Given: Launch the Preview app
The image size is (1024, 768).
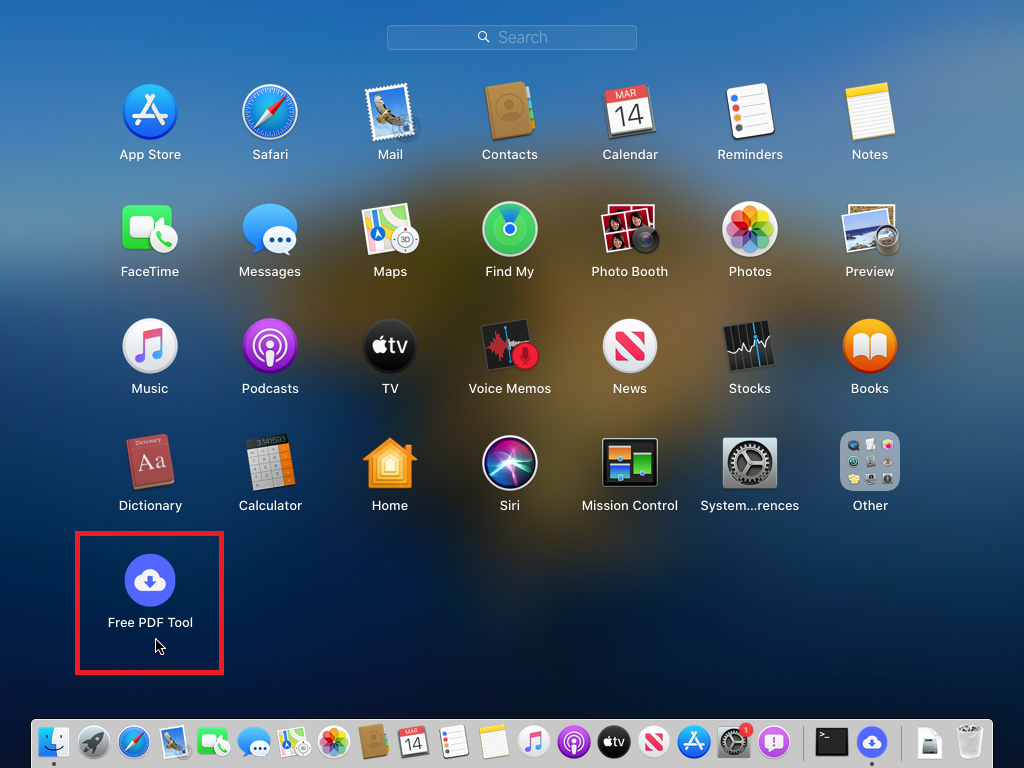Looking at the screenshot, I should pyautogui.click(x=870, y=229).
